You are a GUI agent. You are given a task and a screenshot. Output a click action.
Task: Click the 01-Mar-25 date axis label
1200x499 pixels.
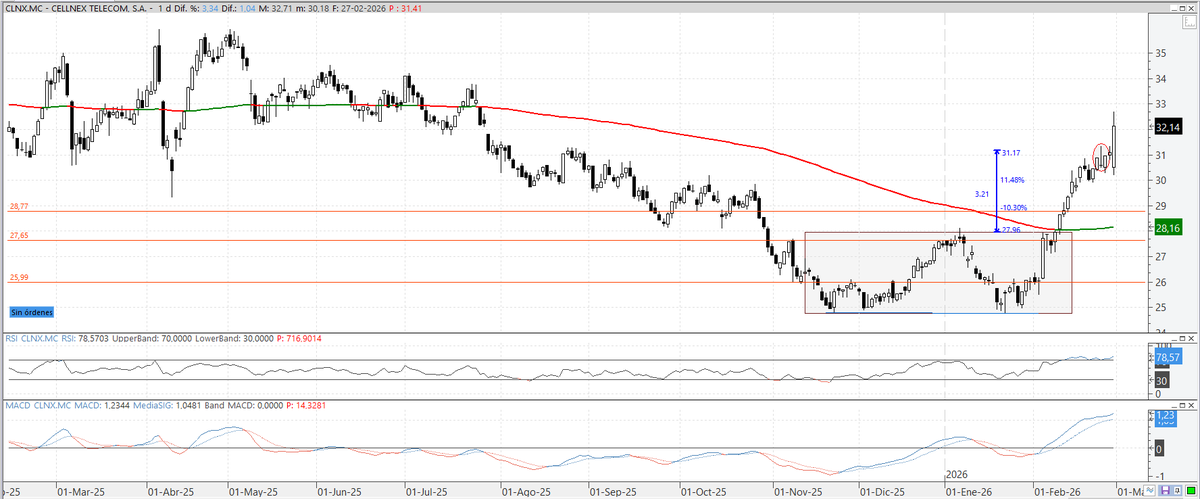[x=81, y=492]
